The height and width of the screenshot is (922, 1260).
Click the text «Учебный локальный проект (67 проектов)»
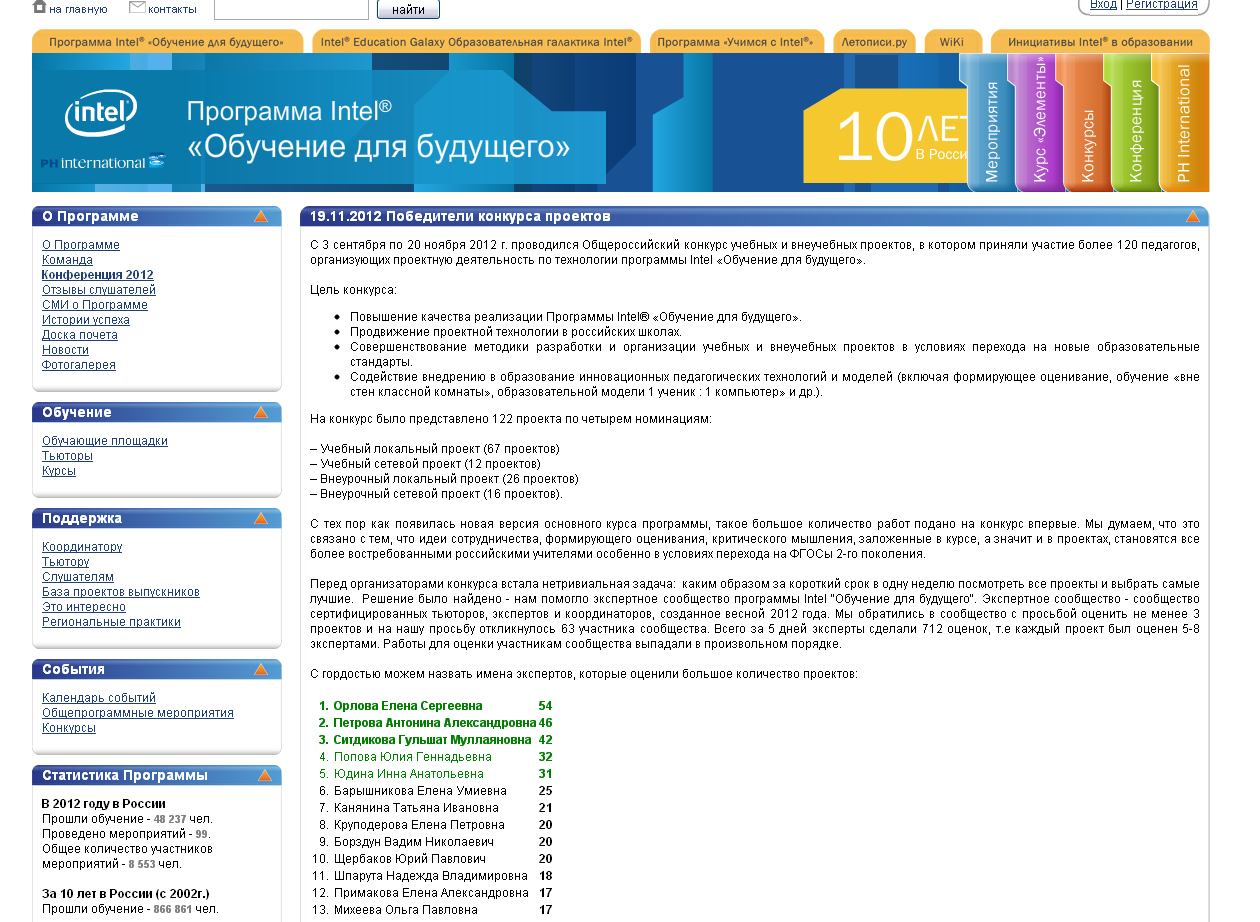coord(439,449)
